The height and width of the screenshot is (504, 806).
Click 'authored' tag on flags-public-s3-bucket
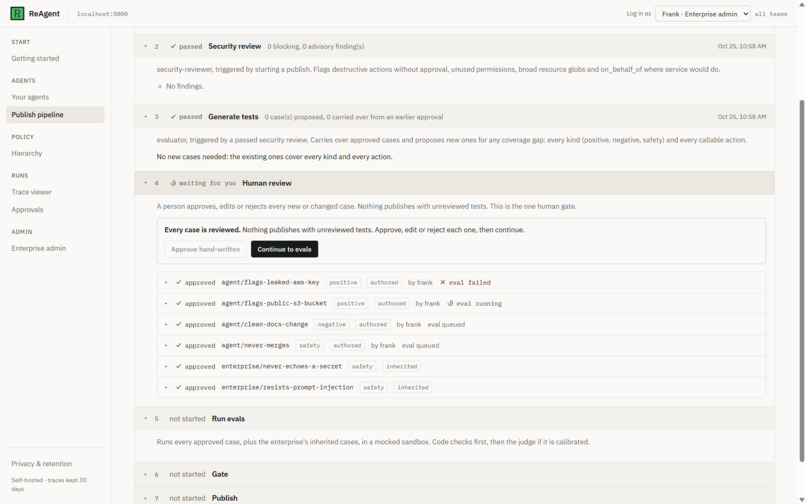392,304
